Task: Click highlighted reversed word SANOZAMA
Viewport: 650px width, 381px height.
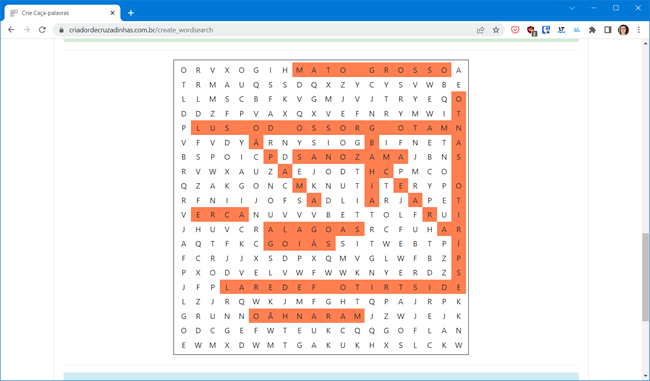Action: (350, 157)
